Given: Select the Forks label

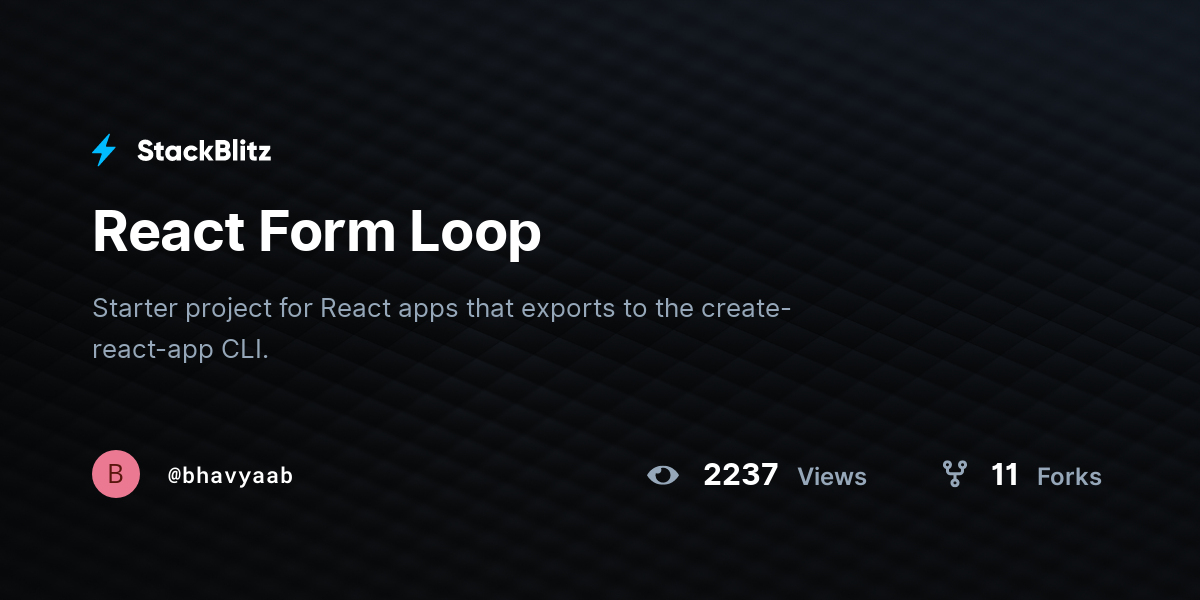Looking at the screenshot, I should click(x=1069, y=476).
